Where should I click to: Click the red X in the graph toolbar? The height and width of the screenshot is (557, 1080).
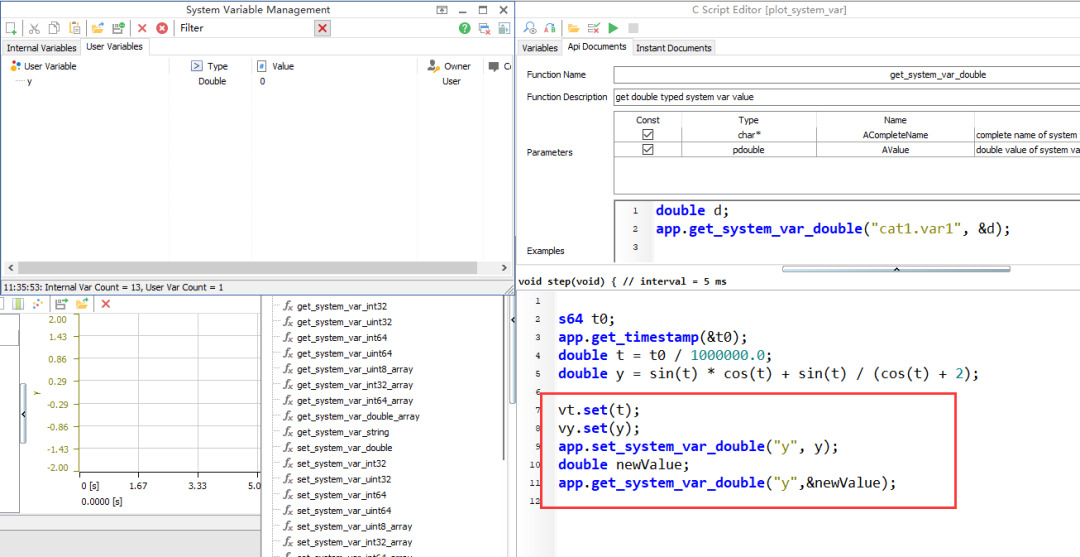click(x=106, y=304)
